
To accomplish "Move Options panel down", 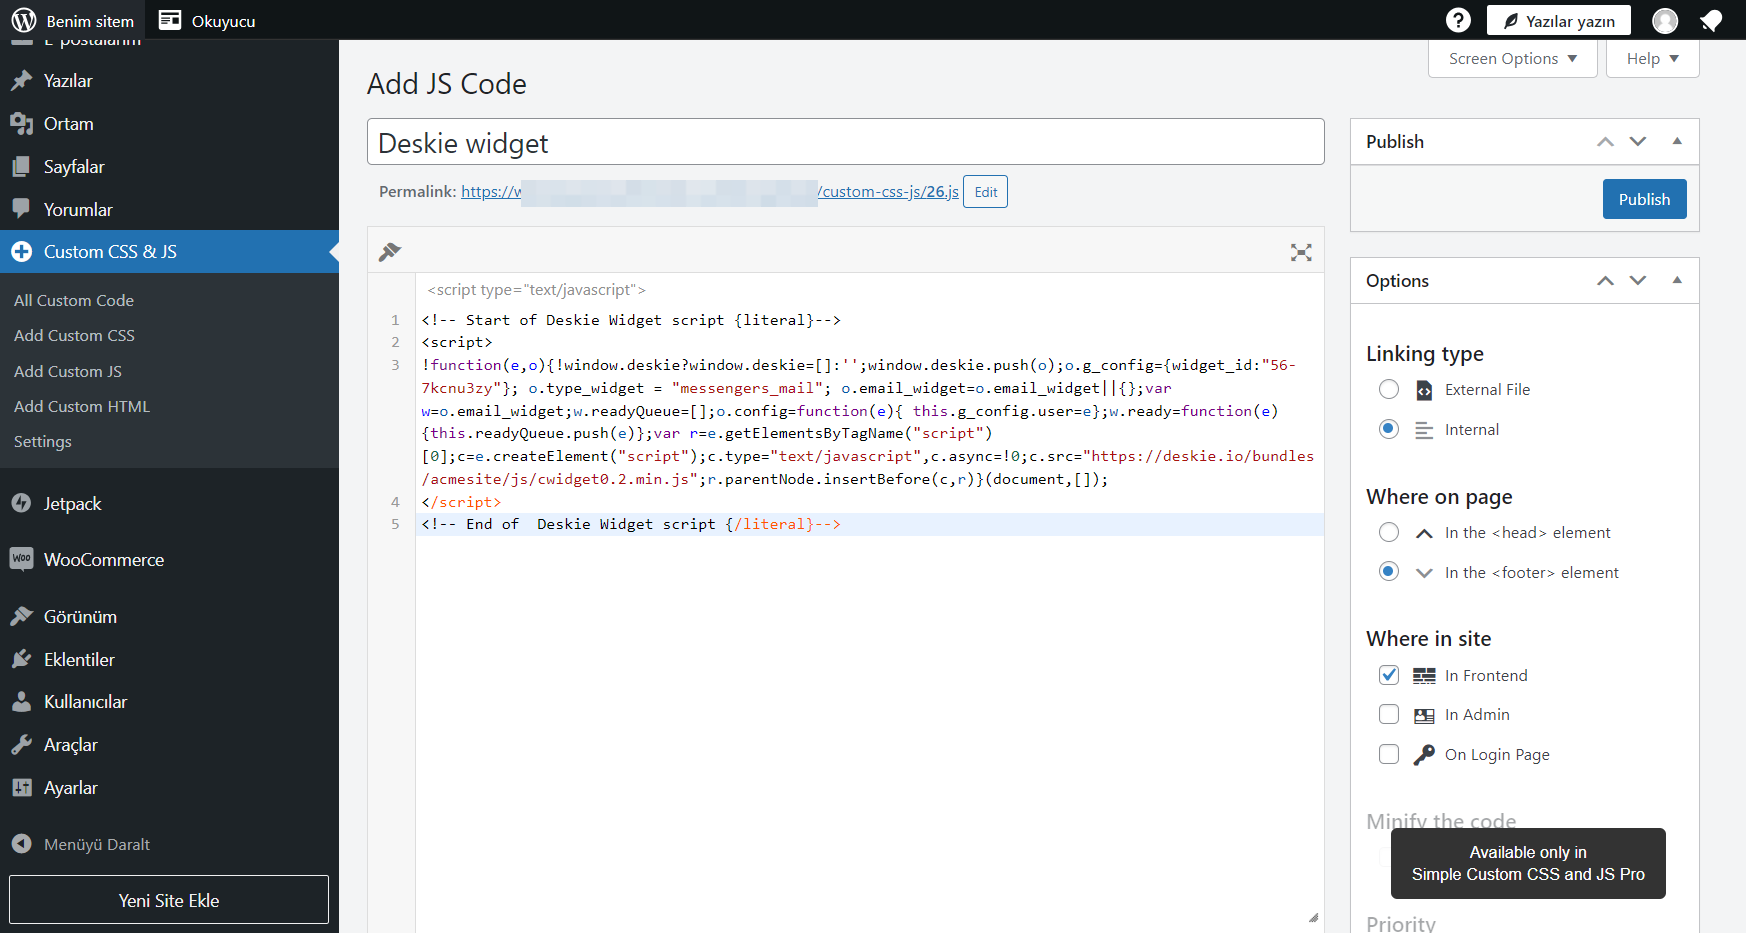I will (1638, 281).
